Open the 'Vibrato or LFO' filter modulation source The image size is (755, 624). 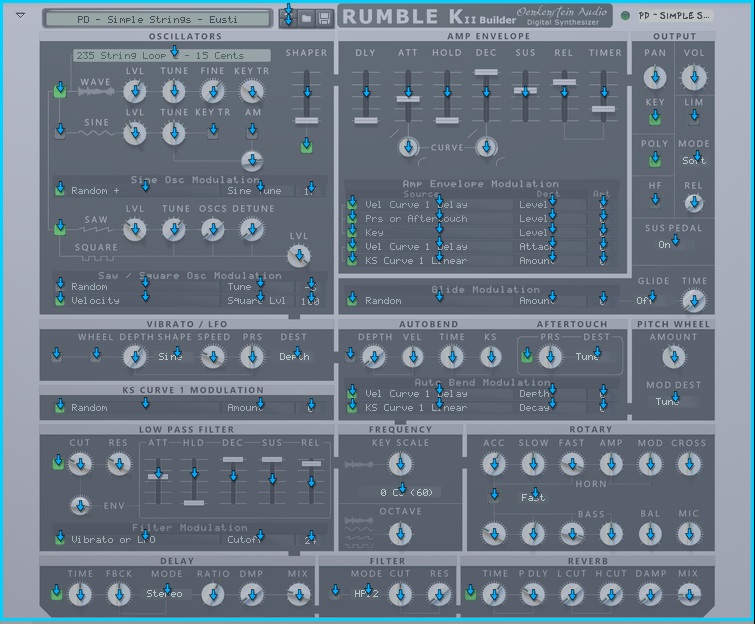coord(143,540)
